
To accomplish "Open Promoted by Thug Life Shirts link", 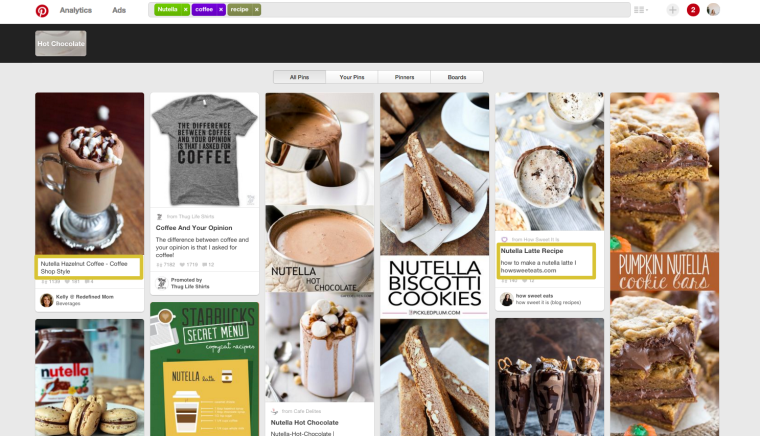I will coord(190,283).
